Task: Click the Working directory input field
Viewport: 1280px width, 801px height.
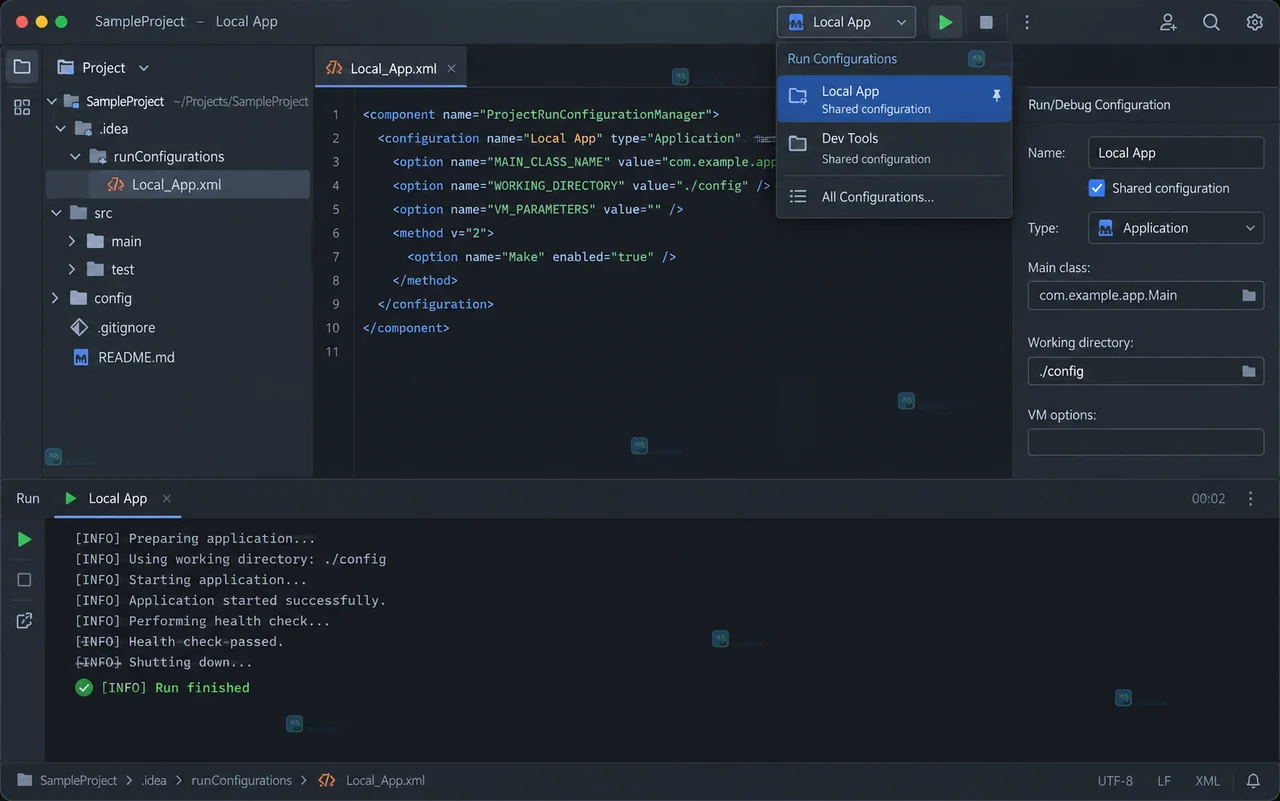Action: click(x=1146, y=371)
